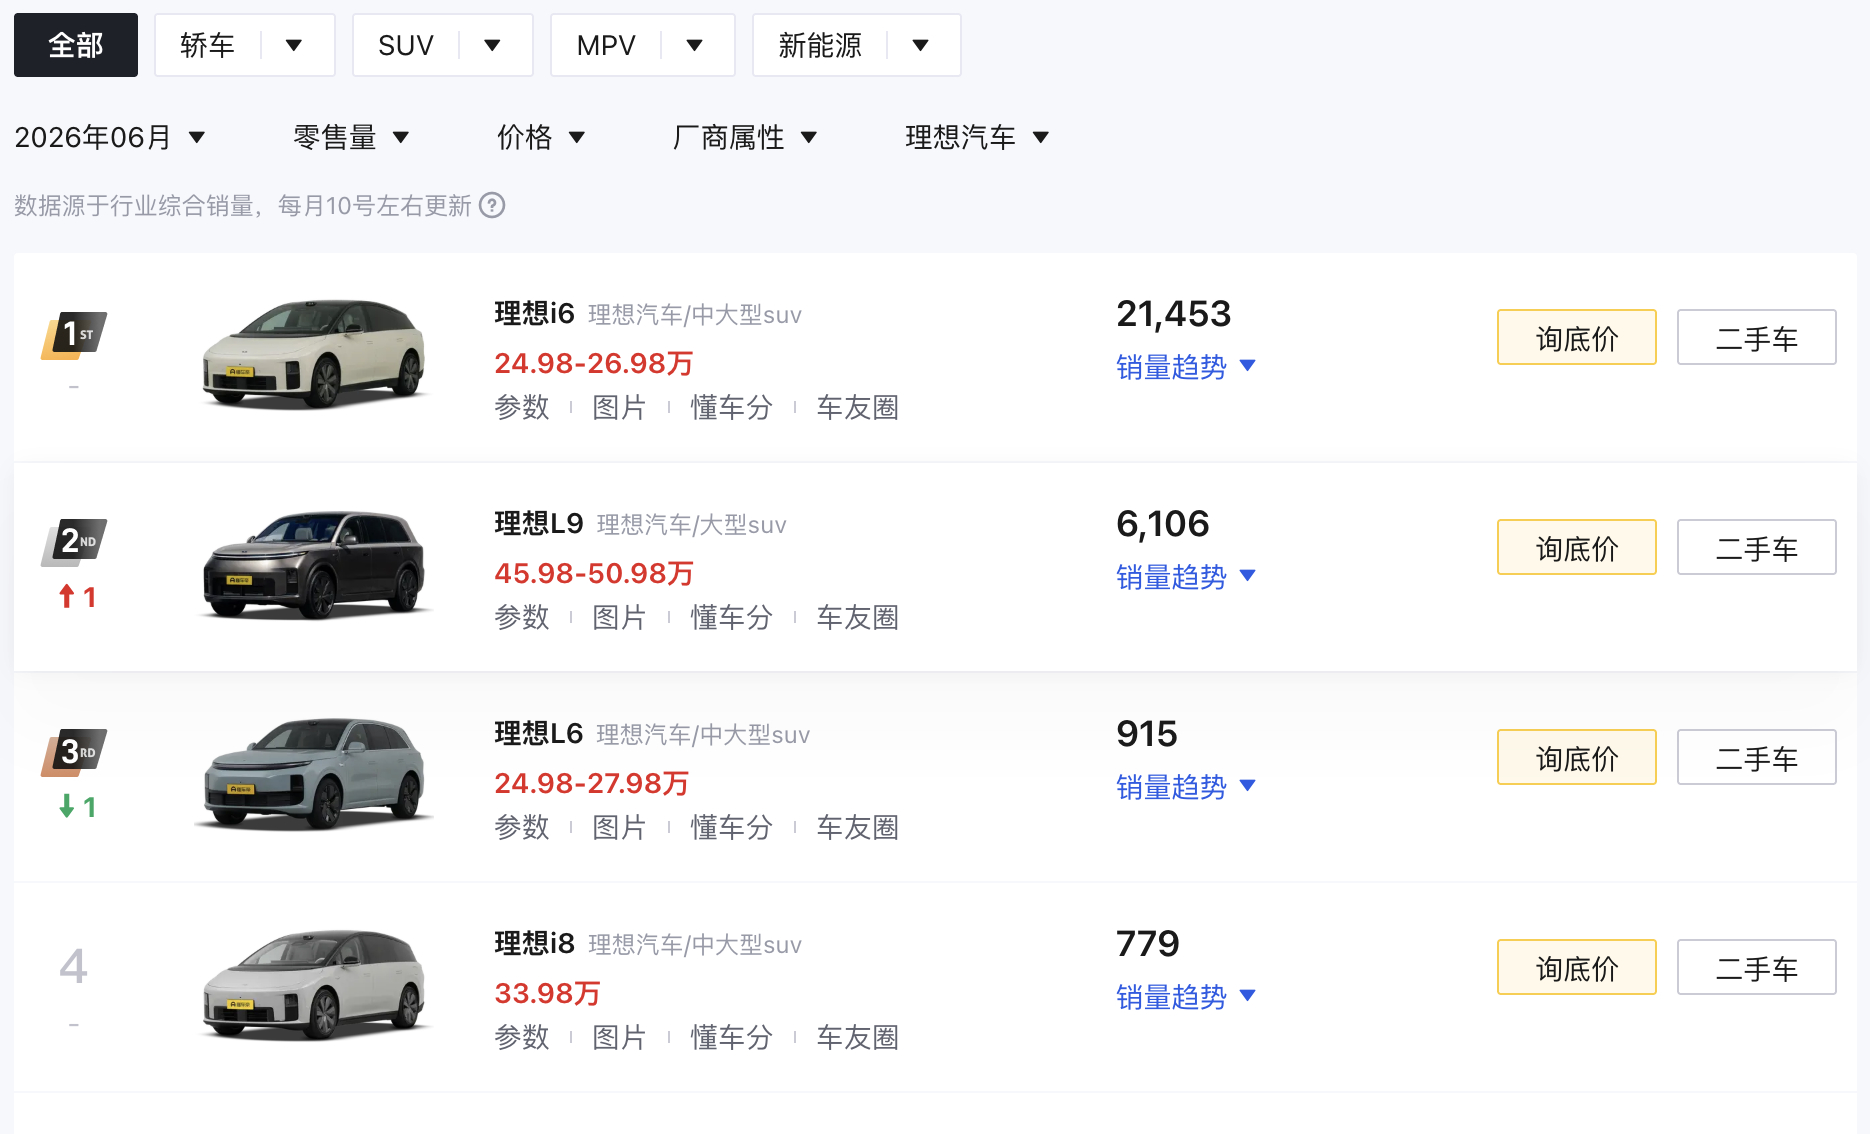Expand 销量趋势 for 理想i8
Image resolution: width=1870 pixels, height=1134 pixels.
pos(1186,997)
